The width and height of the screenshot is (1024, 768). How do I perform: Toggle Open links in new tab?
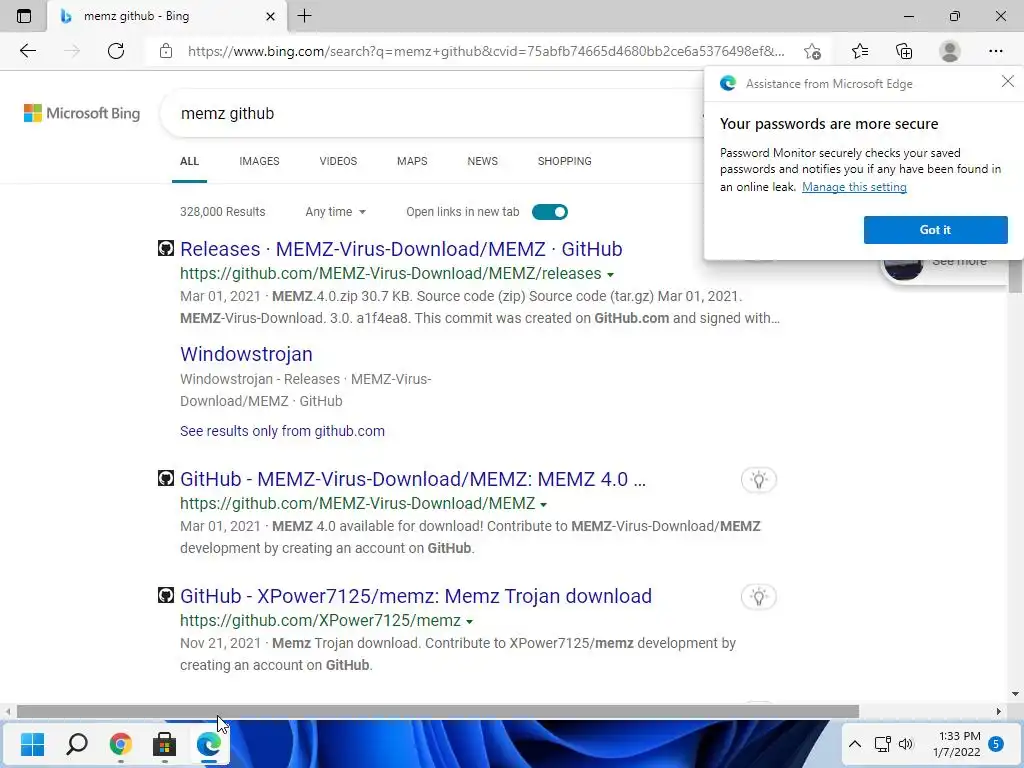(549, 212)
